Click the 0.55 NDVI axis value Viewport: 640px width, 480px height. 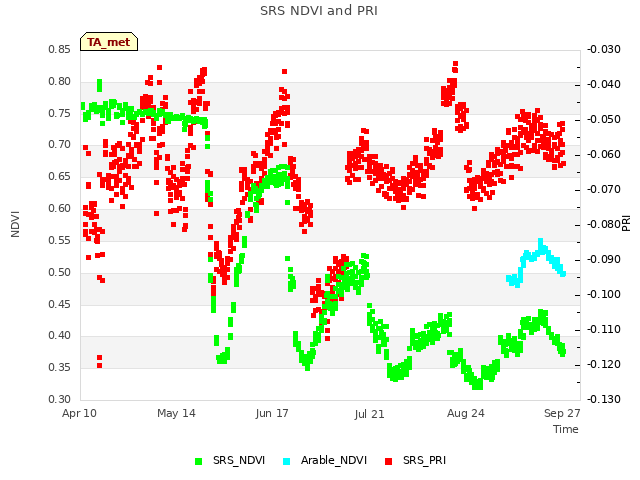[x=60, y=240]
